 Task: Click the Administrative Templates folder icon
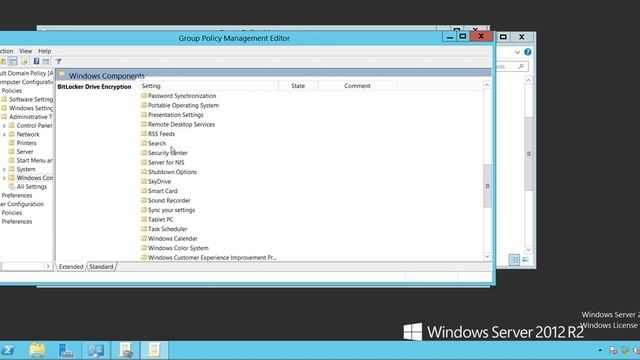4,117
